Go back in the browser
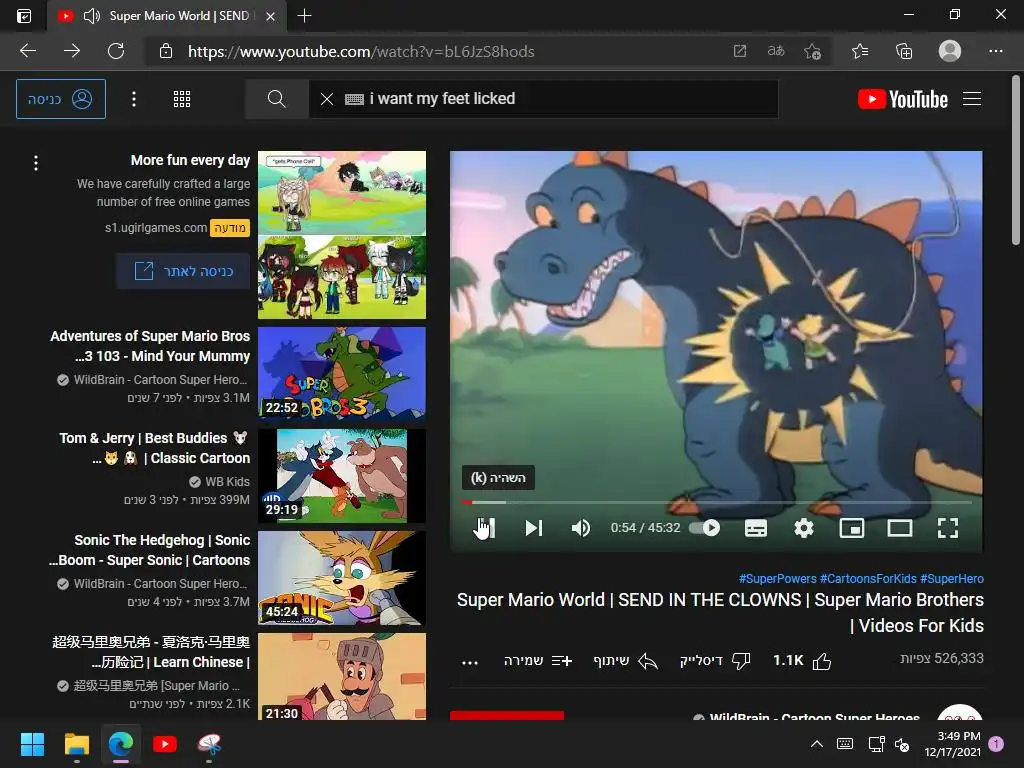 pos(28,51)
